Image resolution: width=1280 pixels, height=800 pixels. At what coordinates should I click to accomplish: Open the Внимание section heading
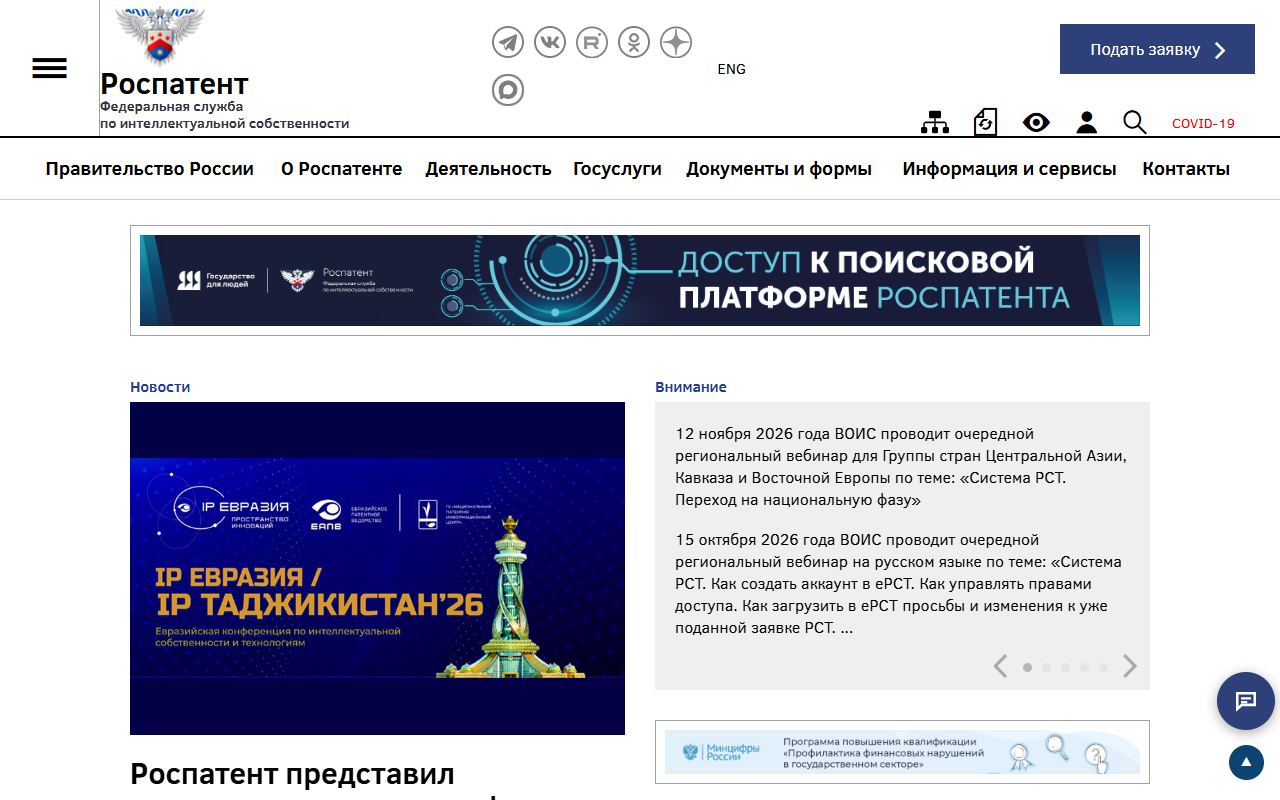pos(691,387)
